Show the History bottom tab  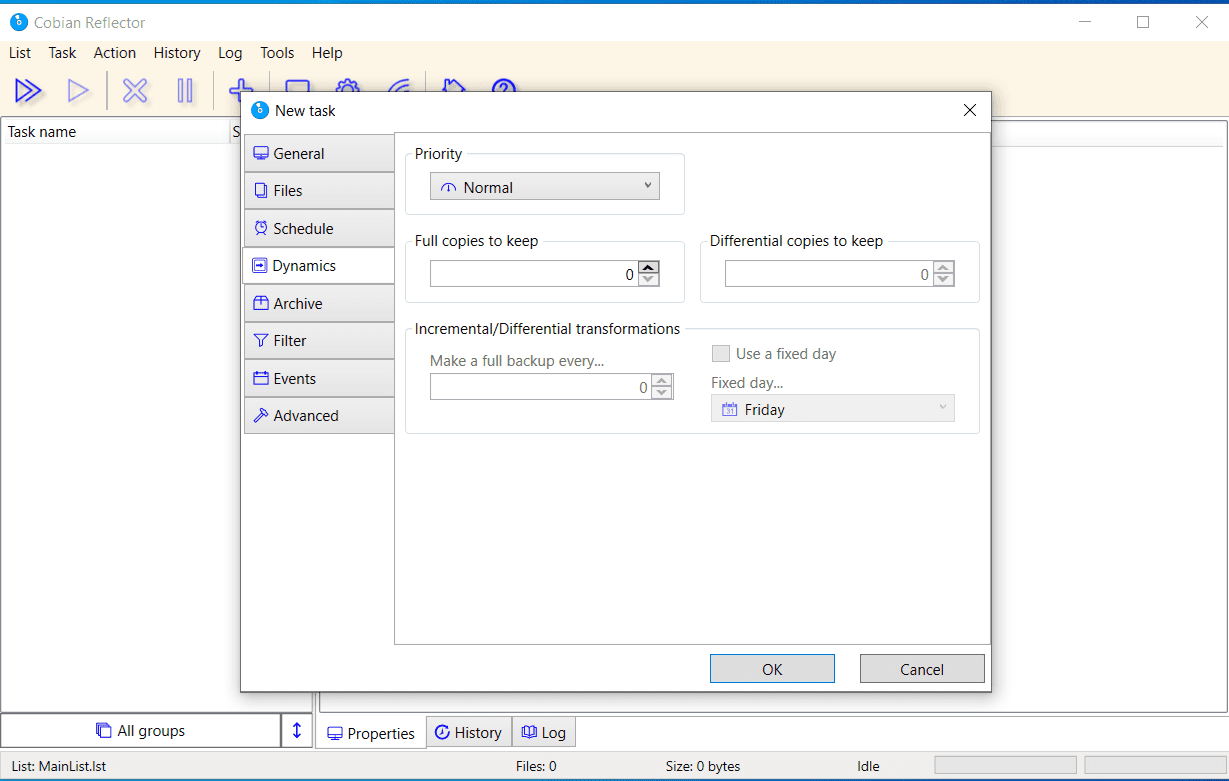coord(469,732)
